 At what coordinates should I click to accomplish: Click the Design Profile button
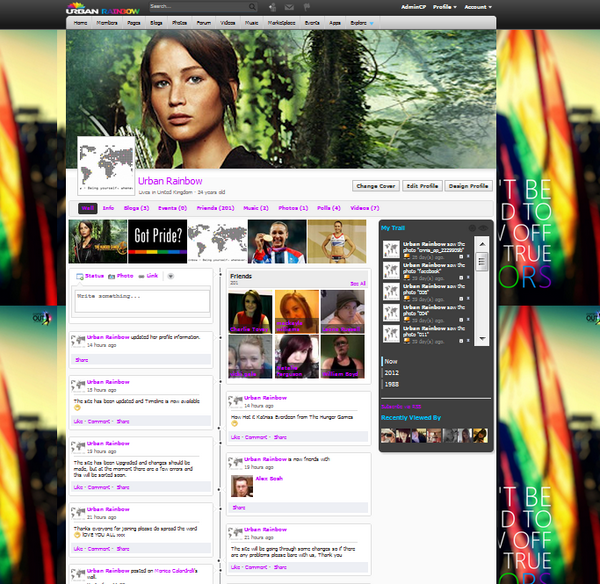[468, 186]
